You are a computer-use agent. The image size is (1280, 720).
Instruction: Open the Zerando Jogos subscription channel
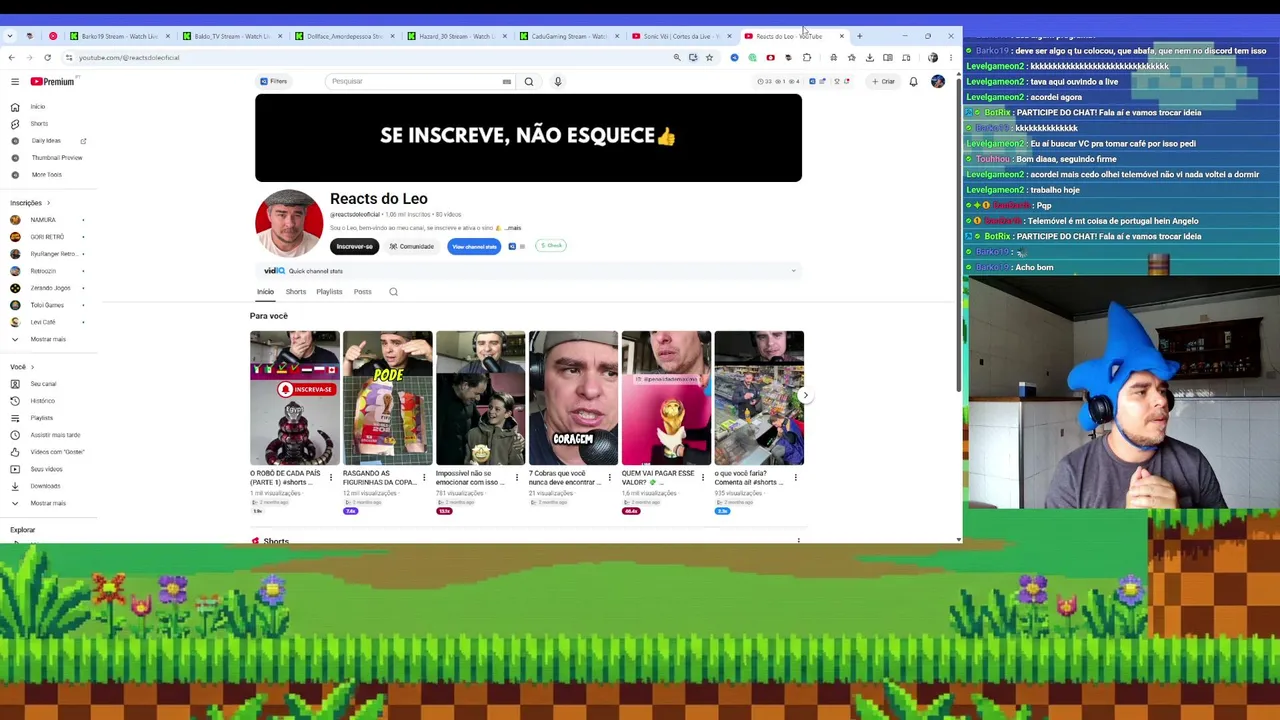click(x=50, y=288)
